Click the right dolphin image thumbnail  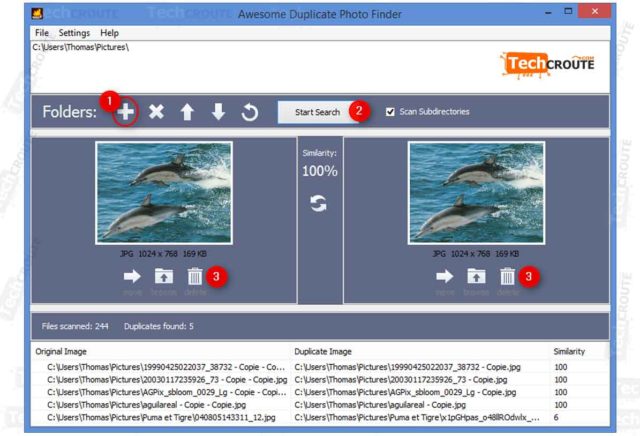[476, 193]
